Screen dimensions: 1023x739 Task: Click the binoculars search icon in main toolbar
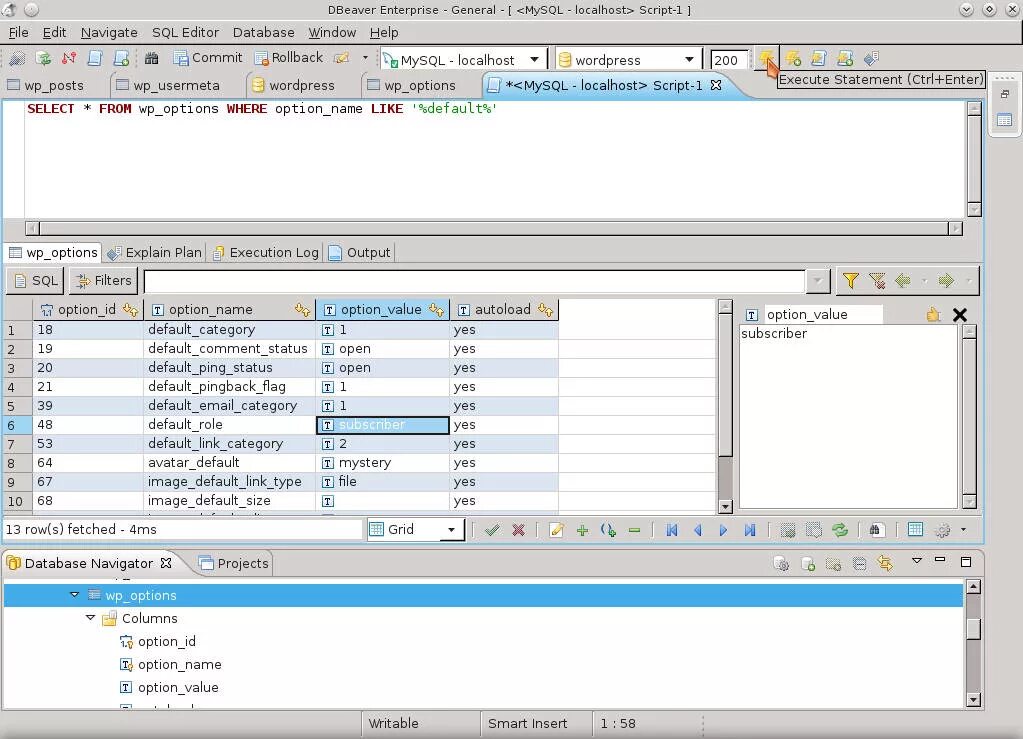coord(151,59)
